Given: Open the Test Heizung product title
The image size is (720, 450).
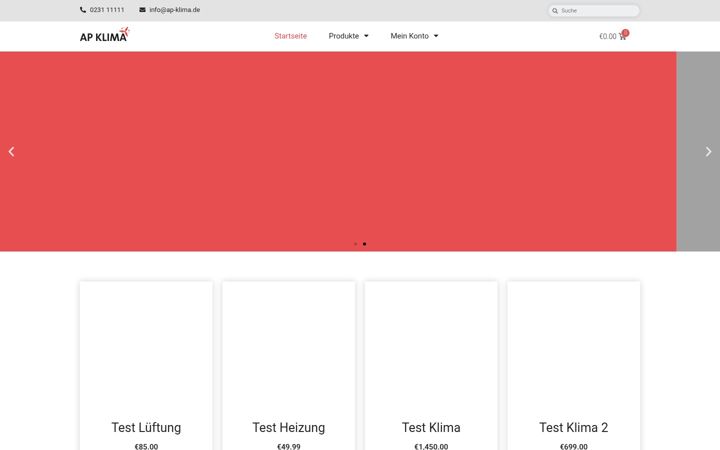Looking at the screenshot, I should (289, 428).
